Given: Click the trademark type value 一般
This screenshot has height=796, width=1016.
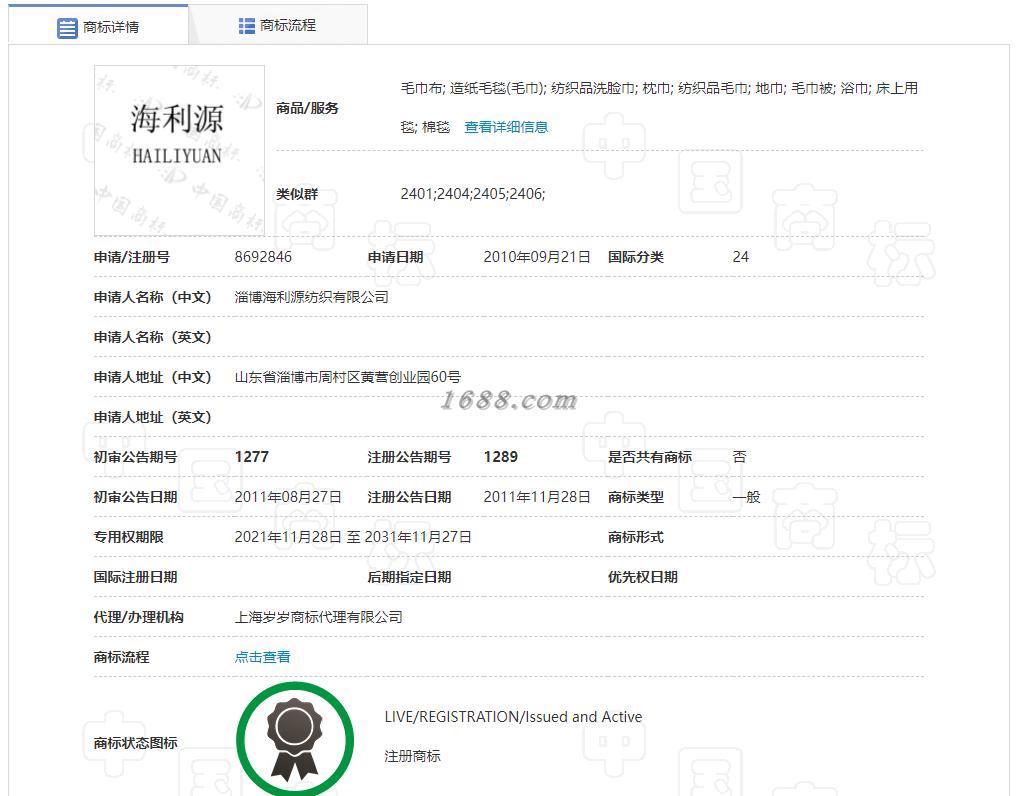Looking at the screenshot, I should tap(746, 497).
